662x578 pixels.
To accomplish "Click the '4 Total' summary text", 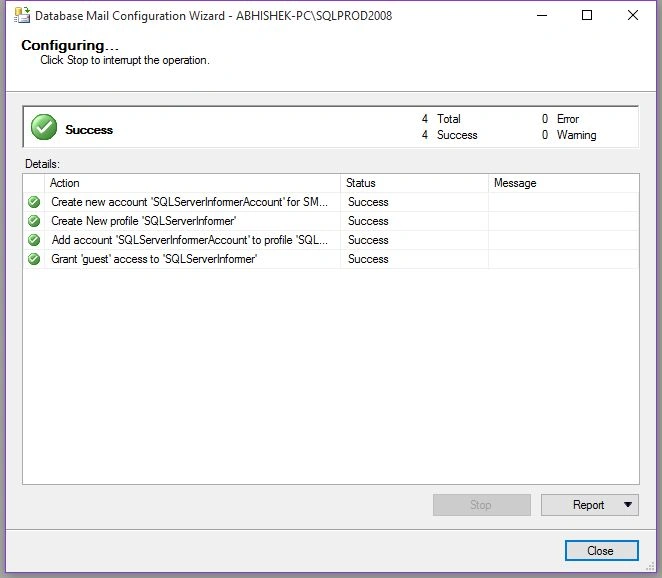I will [441, 119].
